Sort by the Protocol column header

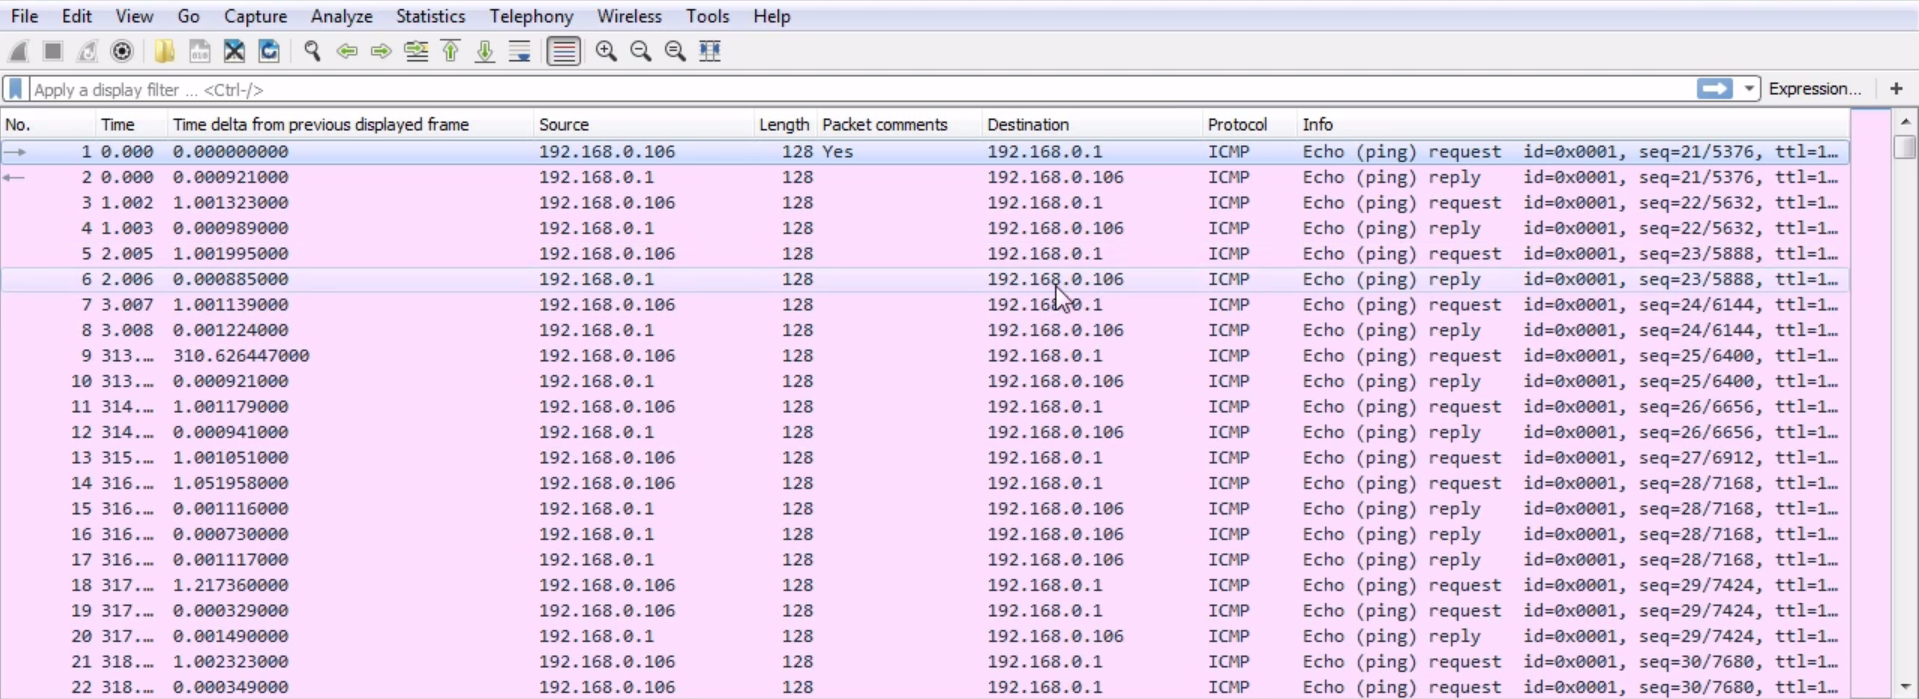pos(1237,124)
